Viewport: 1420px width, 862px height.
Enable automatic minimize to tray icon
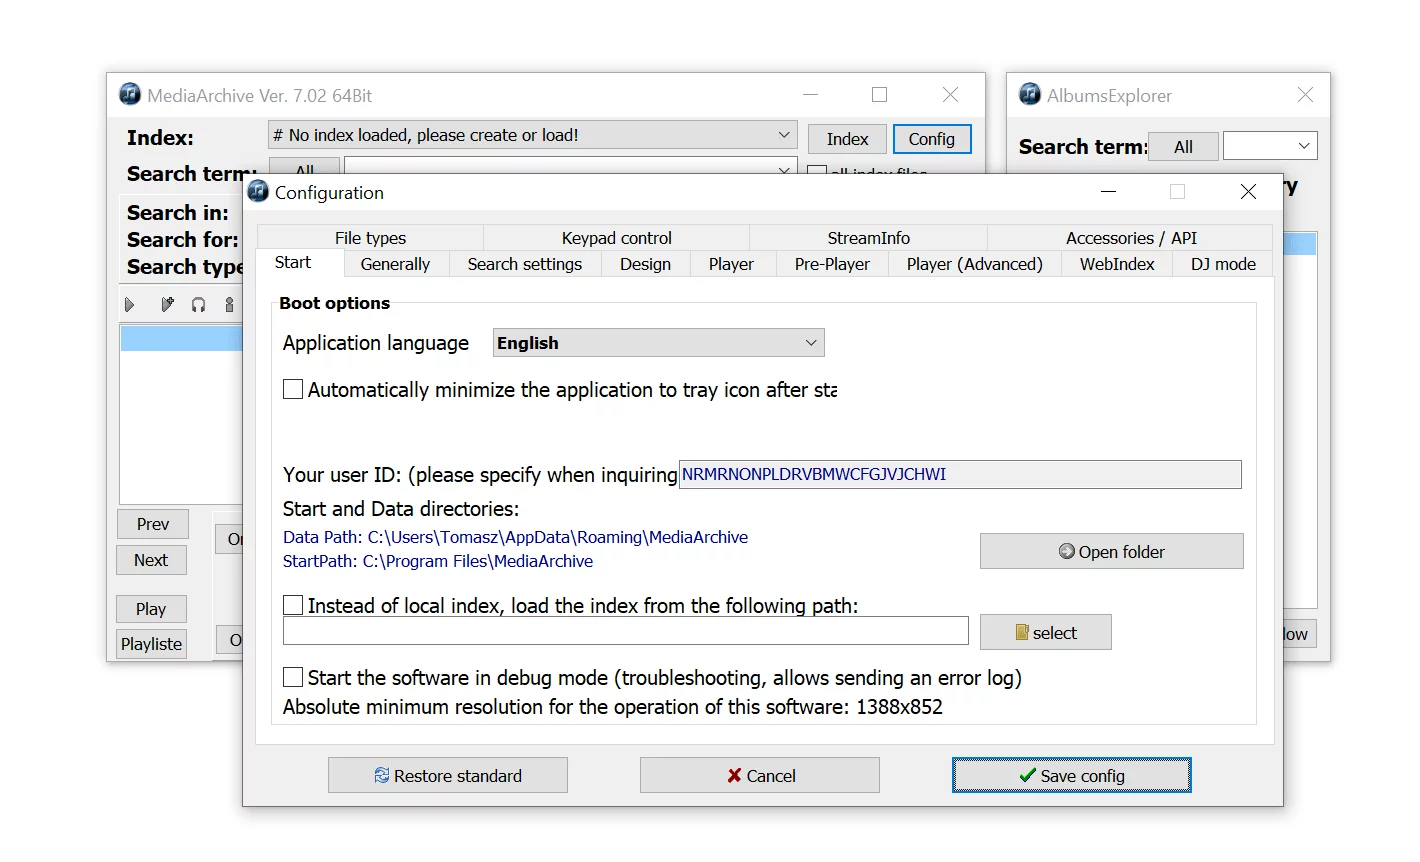293,389
